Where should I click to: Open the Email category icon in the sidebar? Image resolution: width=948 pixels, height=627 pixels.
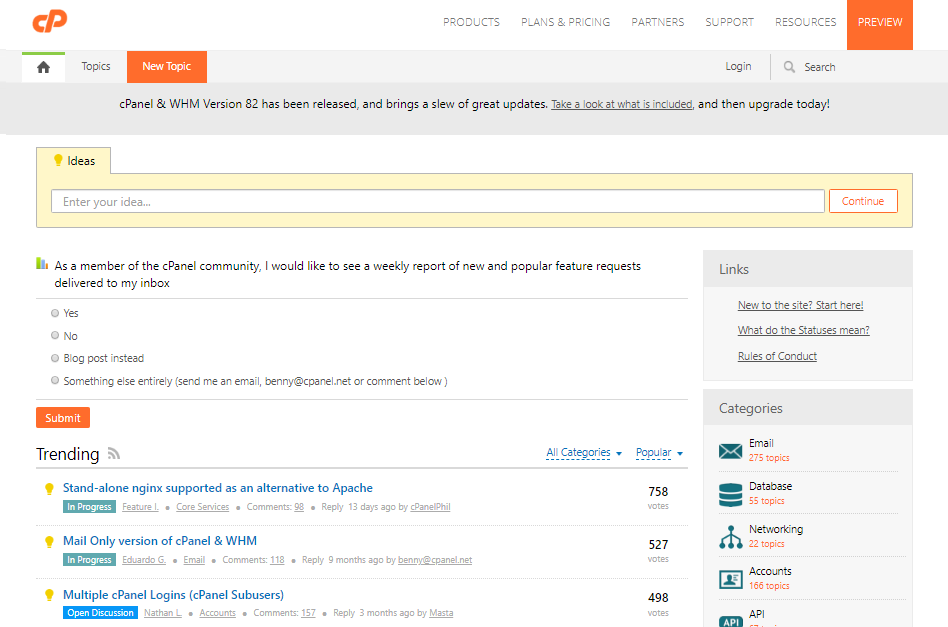coord(729,450)
